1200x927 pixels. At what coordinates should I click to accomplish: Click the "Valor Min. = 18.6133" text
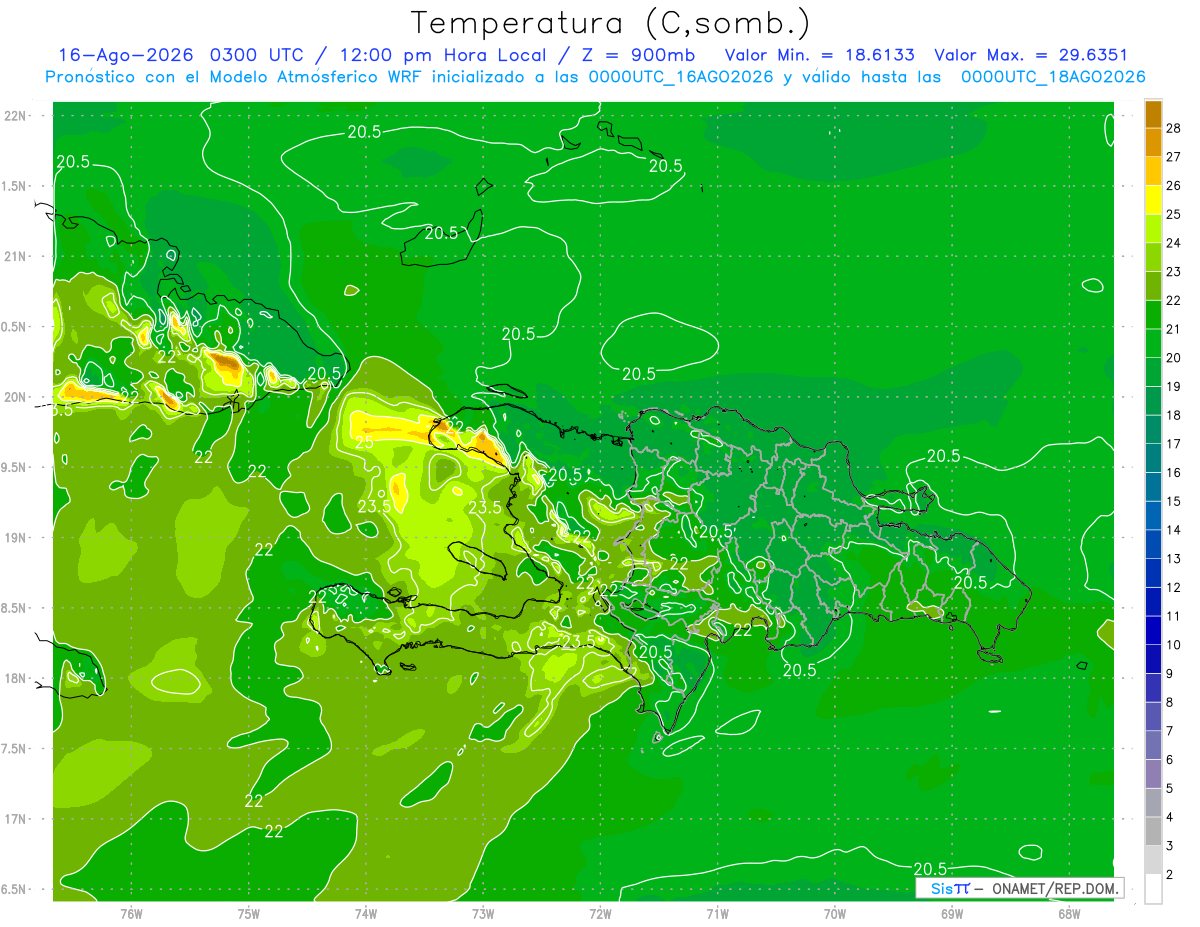coord(820,55)
